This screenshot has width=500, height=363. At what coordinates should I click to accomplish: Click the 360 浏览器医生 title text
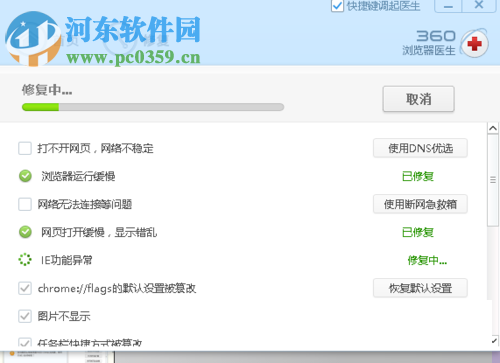point(429,43)
